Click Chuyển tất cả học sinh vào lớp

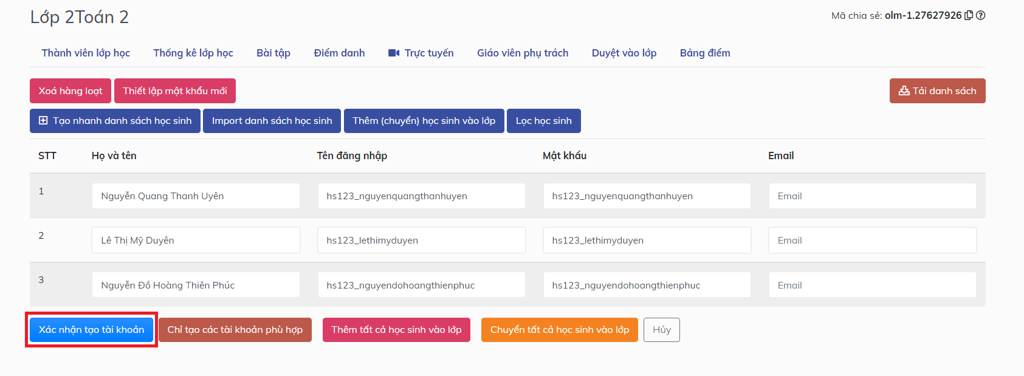pos(560,330)
